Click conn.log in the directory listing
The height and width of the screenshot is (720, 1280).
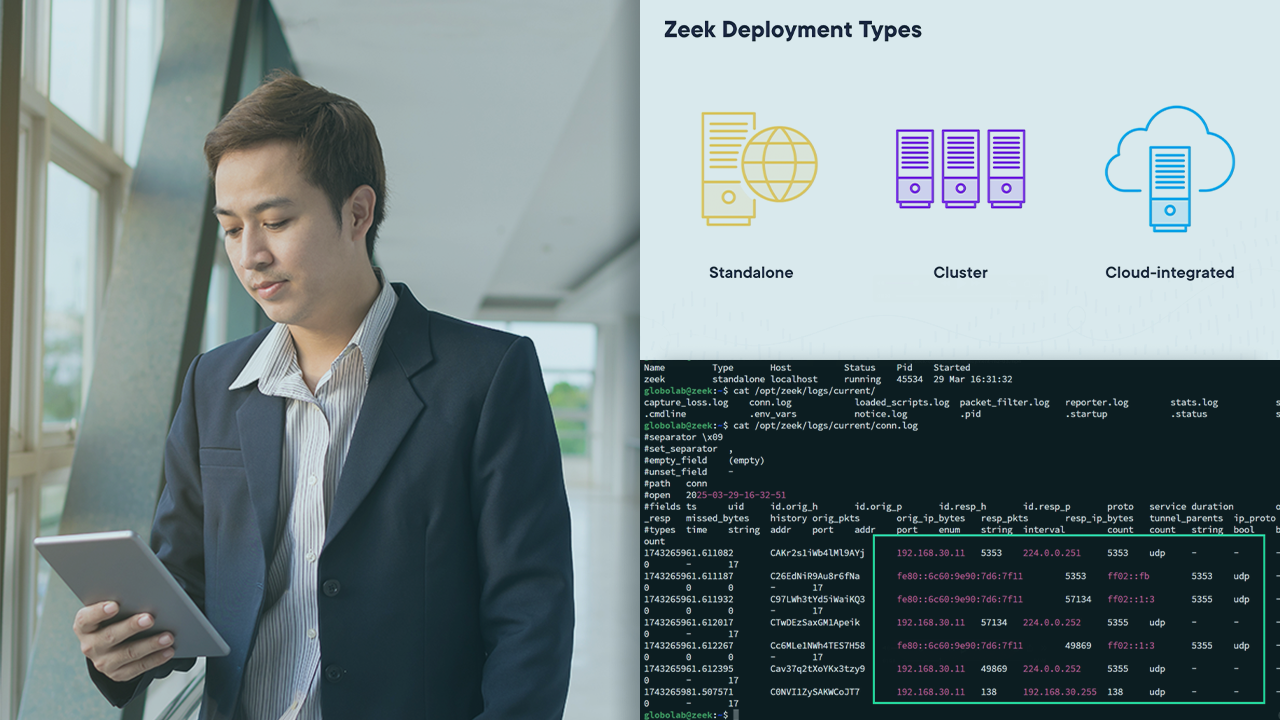point(773,402)
